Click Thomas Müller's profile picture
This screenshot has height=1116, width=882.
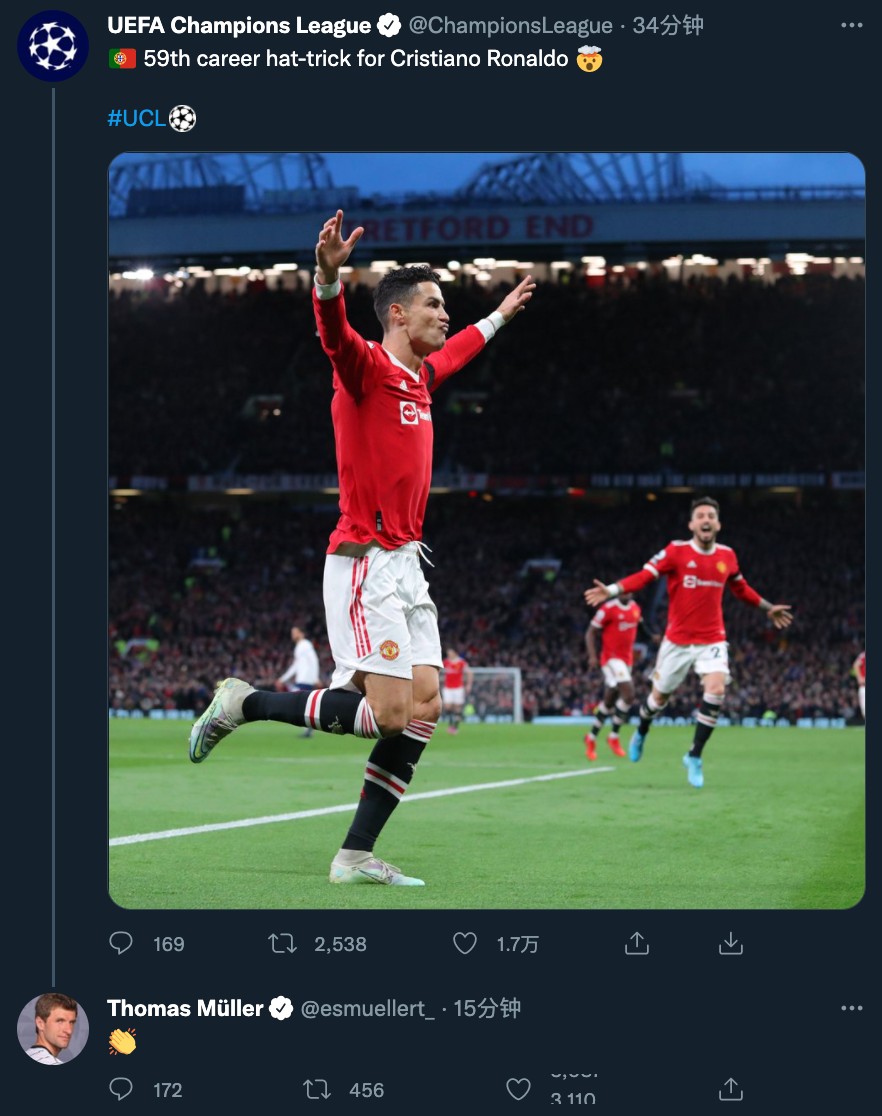pos(53,1029)
